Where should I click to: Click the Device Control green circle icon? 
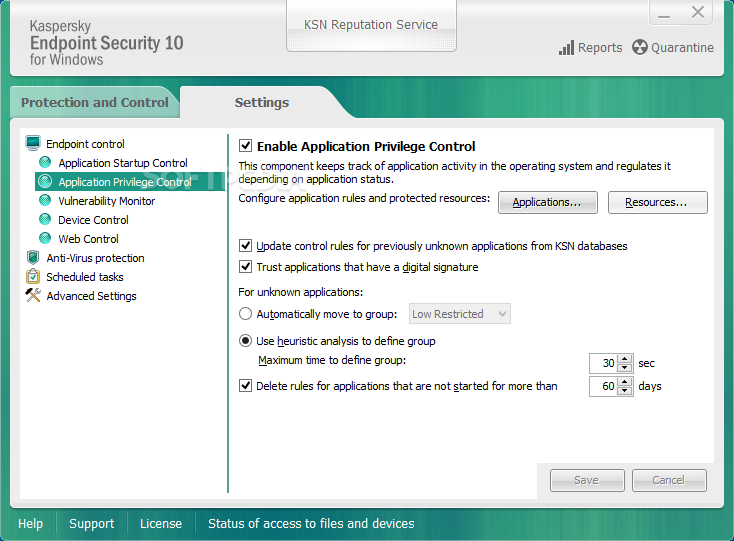click(x=45, y=219)
